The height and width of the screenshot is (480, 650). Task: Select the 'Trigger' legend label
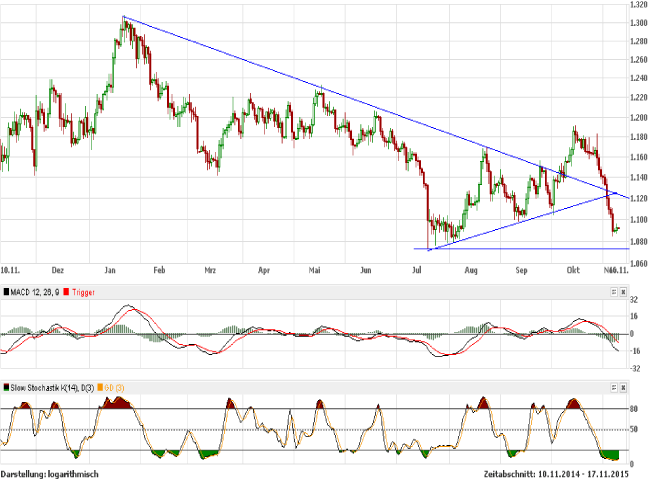[x=84, y=291]
